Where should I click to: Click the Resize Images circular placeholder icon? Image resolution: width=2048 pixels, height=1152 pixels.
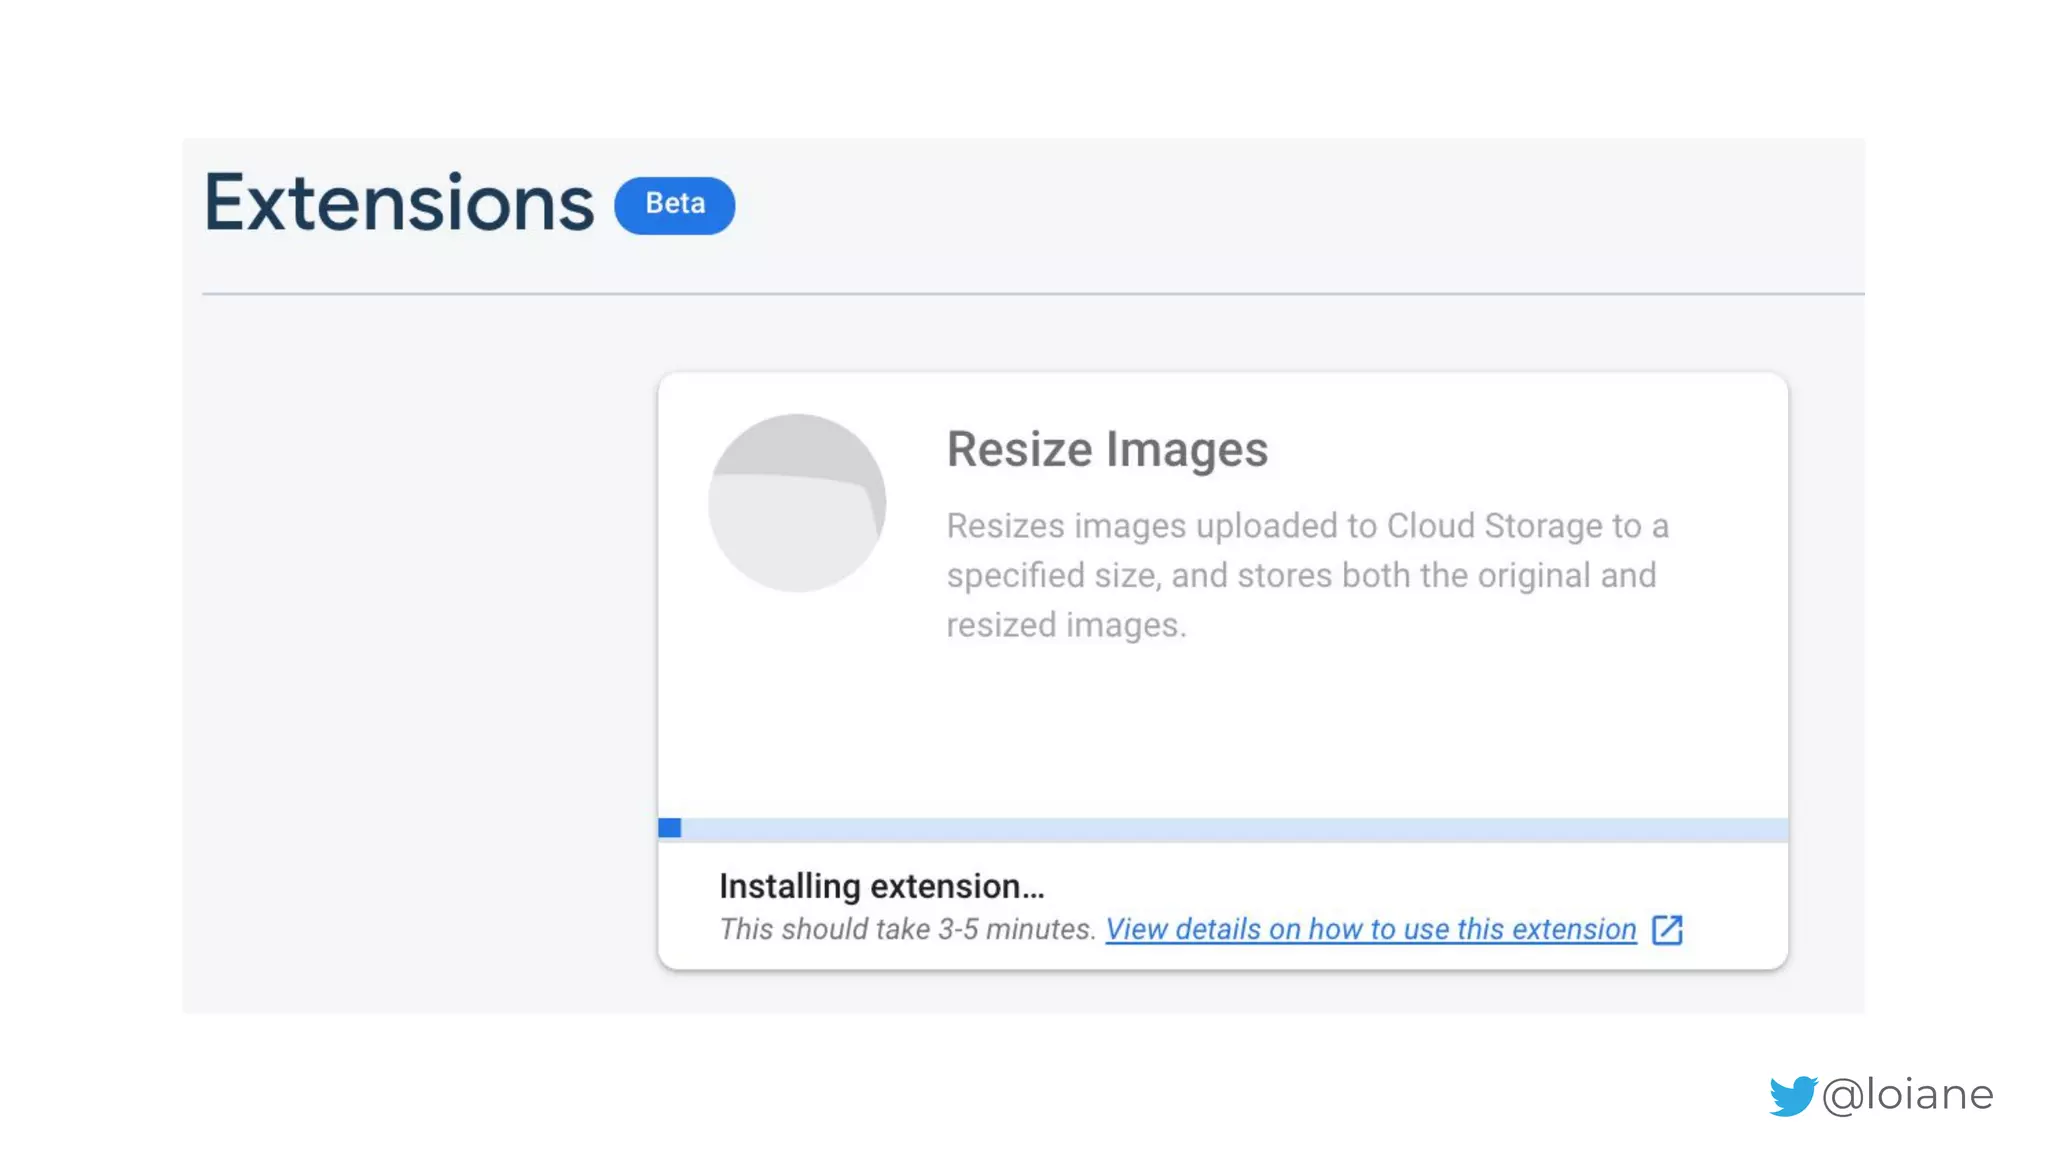pyautogui.click(x=796, y=503)
